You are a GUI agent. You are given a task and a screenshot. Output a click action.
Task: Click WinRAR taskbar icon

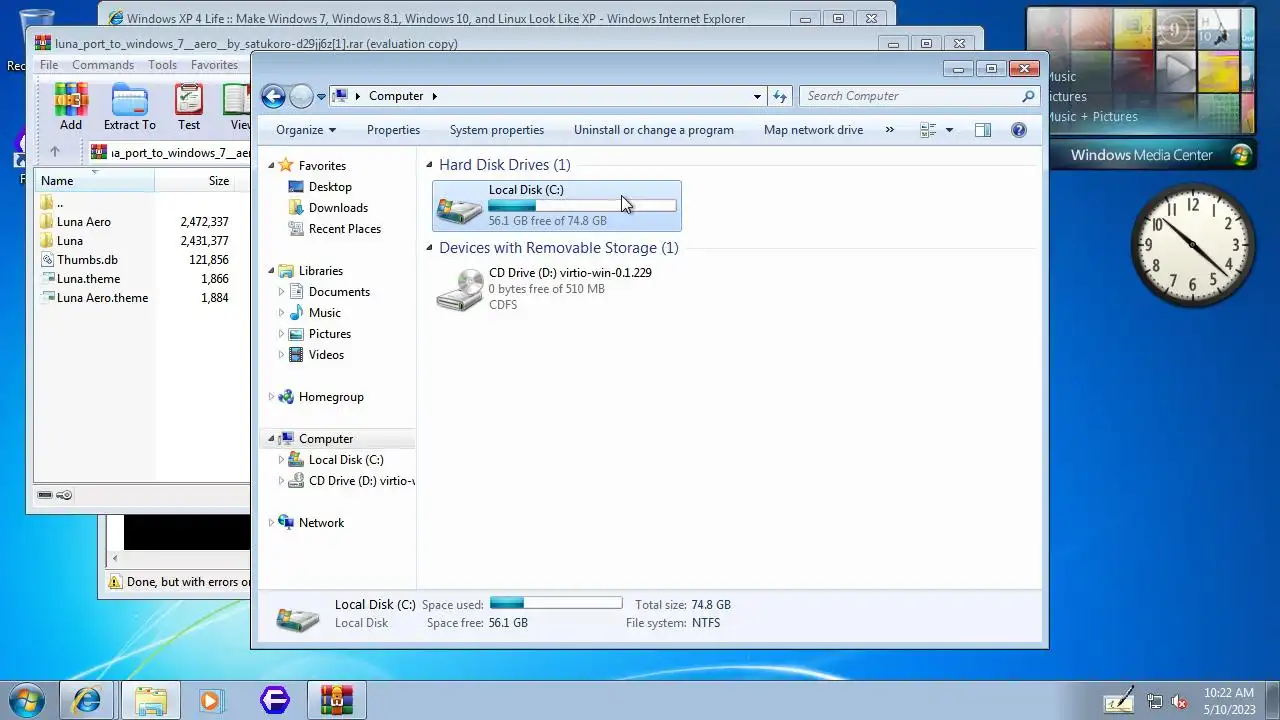(337, 700)
